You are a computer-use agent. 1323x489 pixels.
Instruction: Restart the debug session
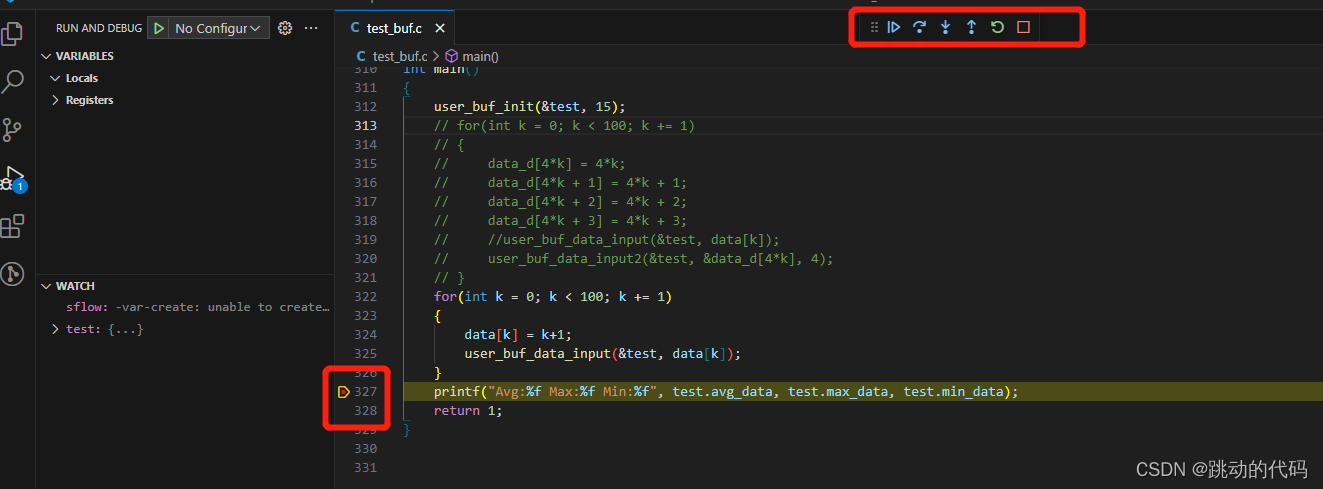[x=997, y=27]
